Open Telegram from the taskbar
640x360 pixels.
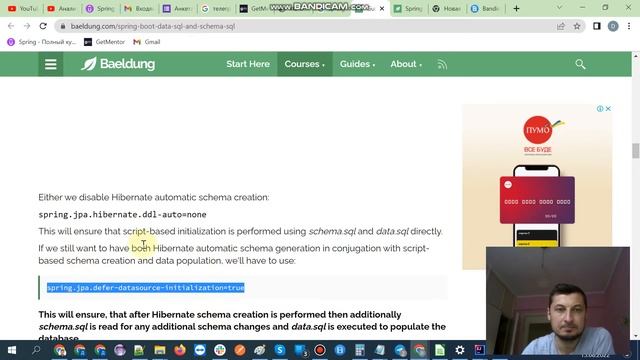tap(400, 350)
